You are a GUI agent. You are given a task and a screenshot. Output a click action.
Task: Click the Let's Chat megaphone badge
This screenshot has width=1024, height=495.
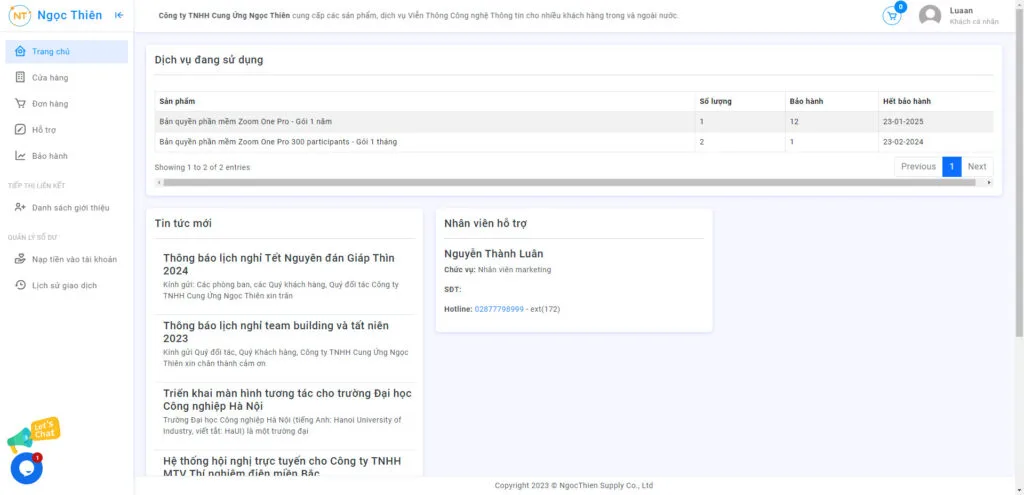[x=34, y=434]
